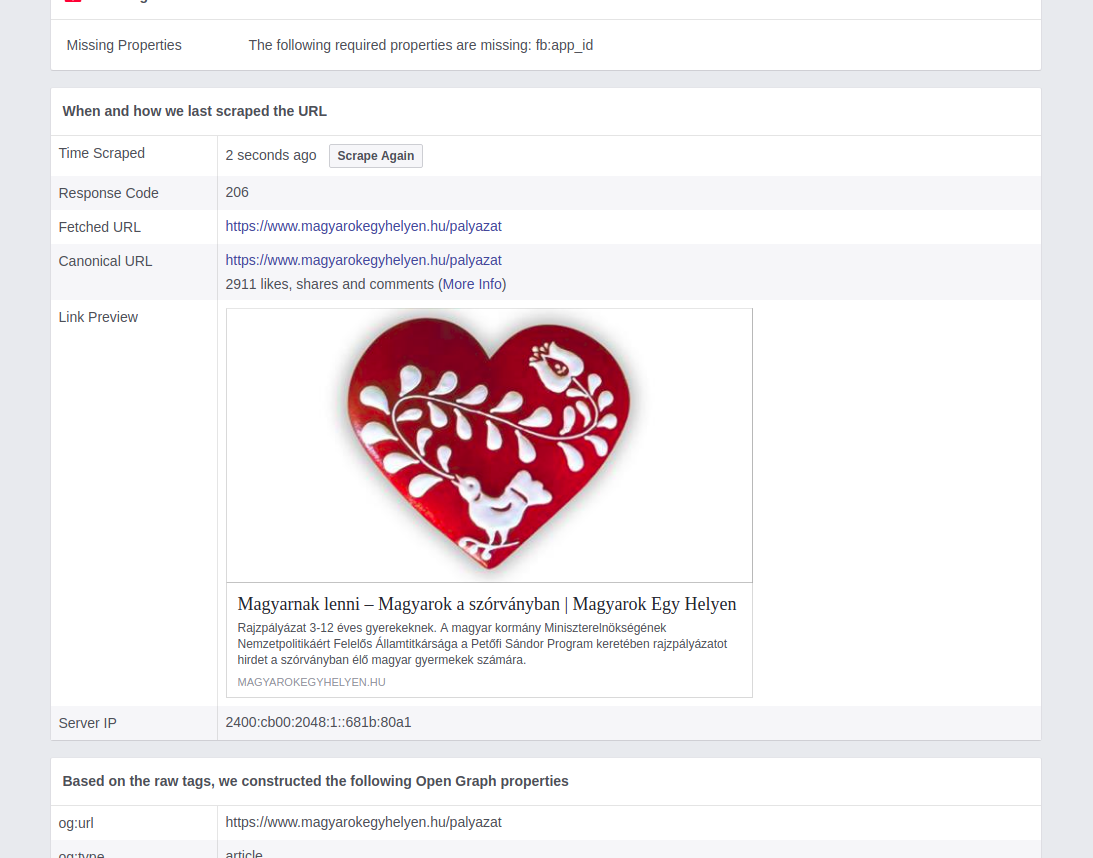1093x858 pixels.
Task: Open the Fetched URL palyazat link
Action: (363, 226)
